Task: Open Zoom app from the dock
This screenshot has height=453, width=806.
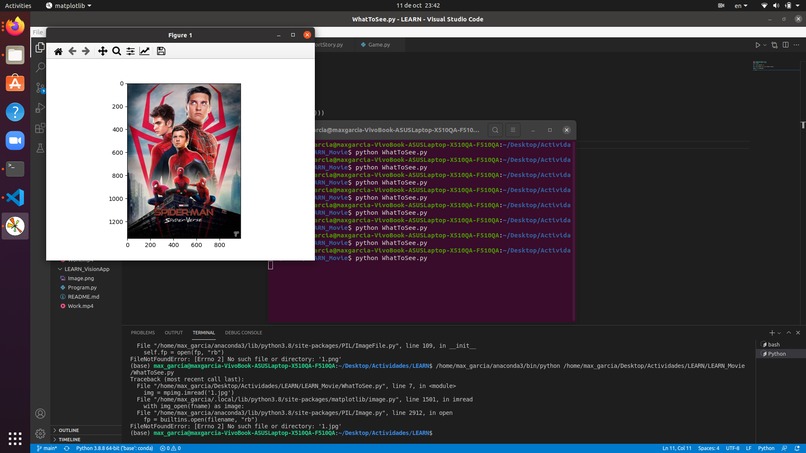Action: click(x=15, y=140)
